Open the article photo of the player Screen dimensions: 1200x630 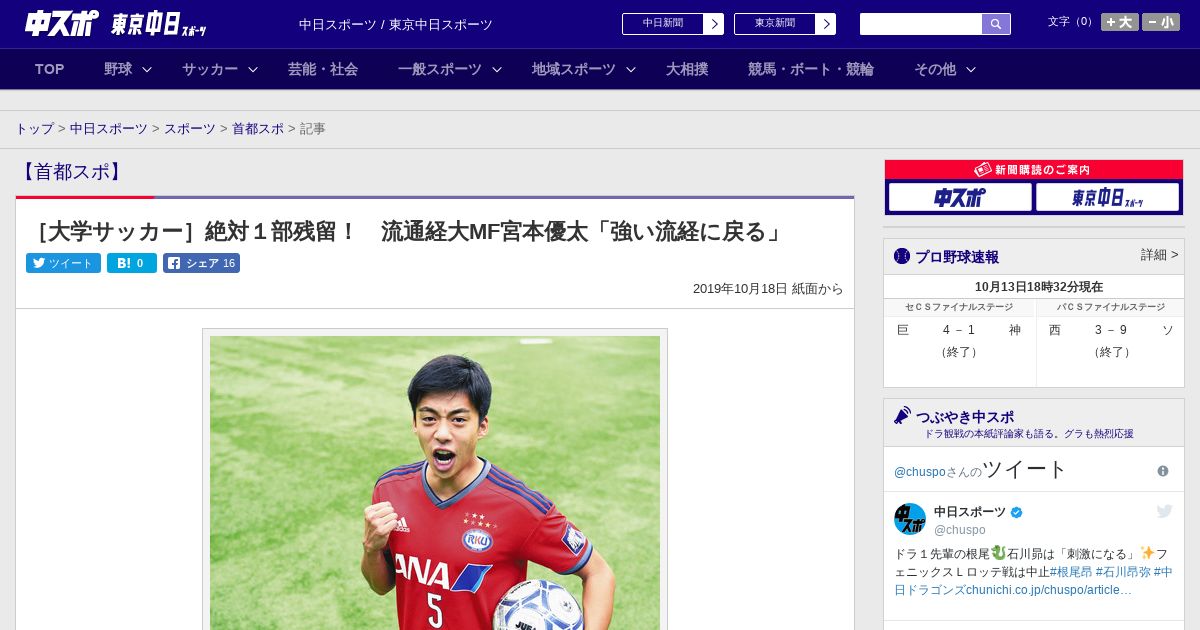(435, 482)
